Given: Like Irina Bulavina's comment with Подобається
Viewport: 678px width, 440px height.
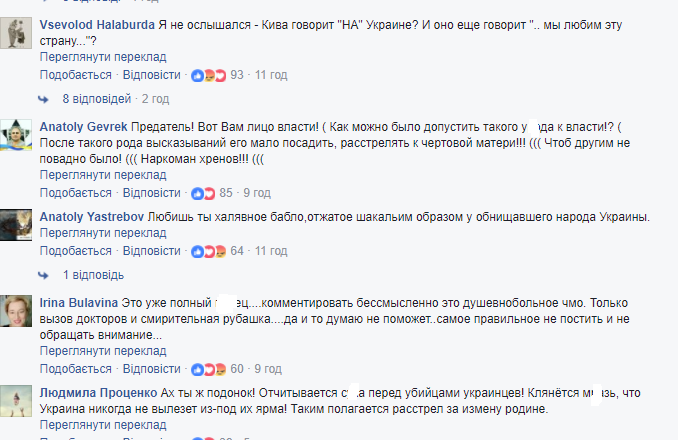Looking at the screenshot, I should pyautogui.click(x=76, y=369).
